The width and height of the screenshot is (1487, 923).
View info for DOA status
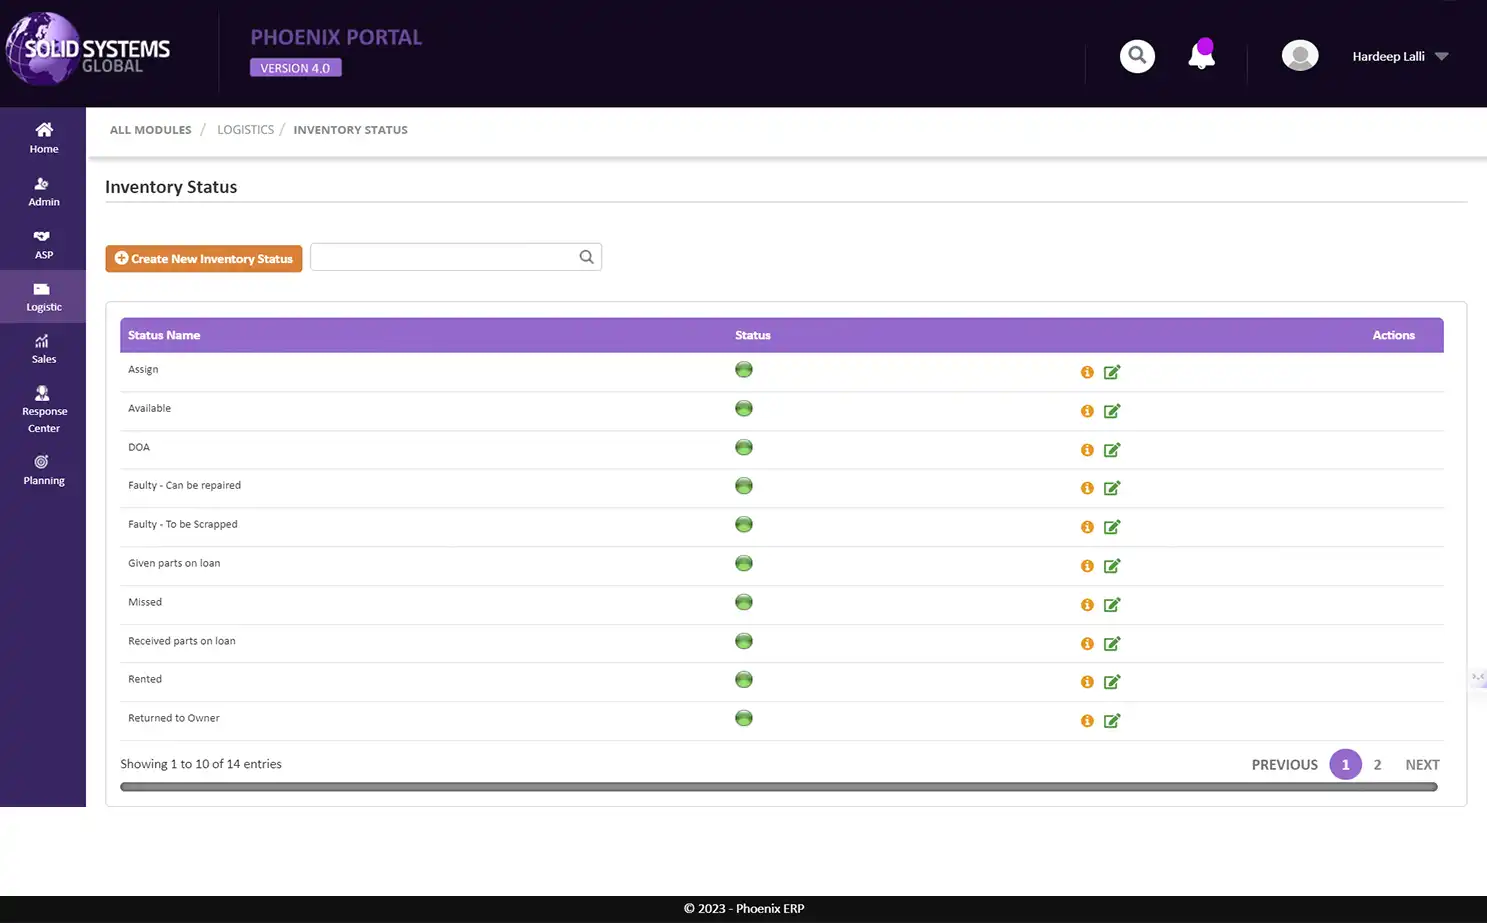click(x=1087, y=450)
